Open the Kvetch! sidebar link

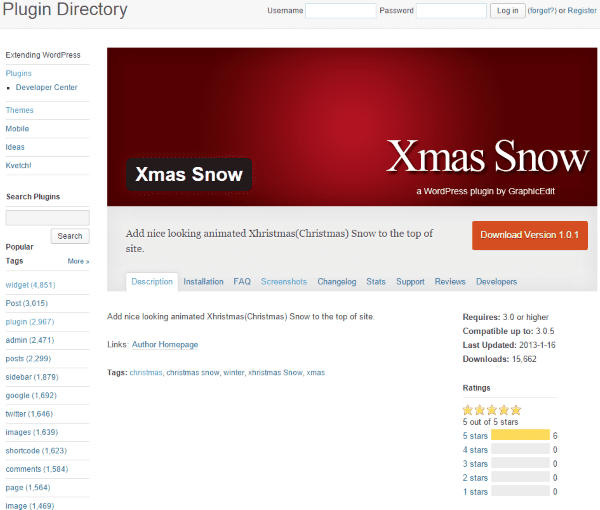18,165
